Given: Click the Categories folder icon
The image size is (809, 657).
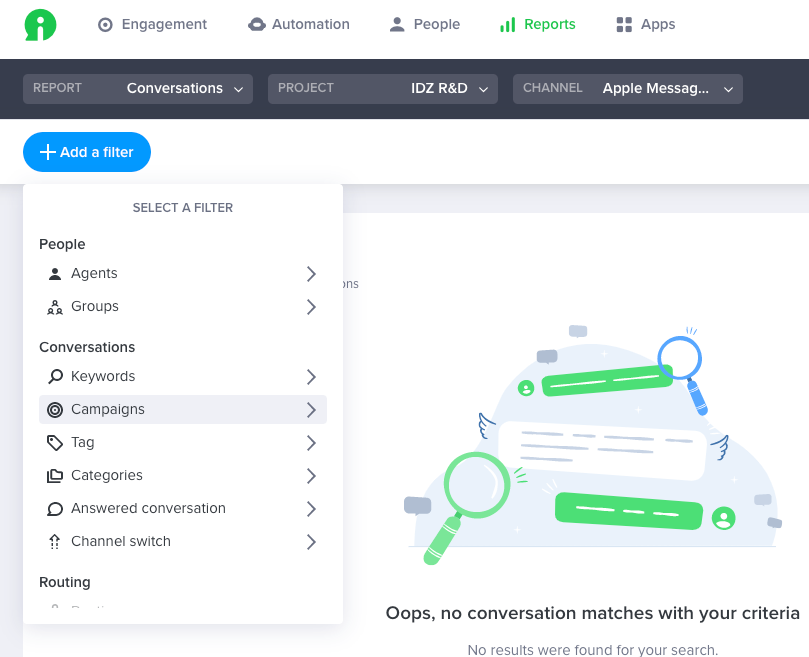Looking at the screenshot, I should pos(55,476).
